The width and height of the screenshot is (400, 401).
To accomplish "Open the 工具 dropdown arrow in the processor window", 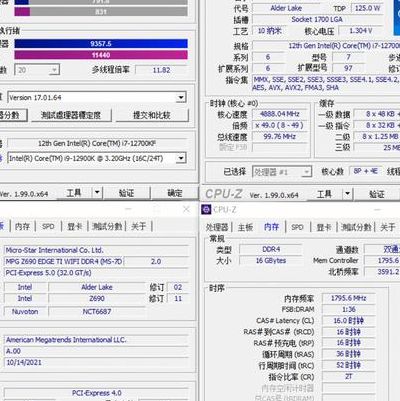I will 347,194.
